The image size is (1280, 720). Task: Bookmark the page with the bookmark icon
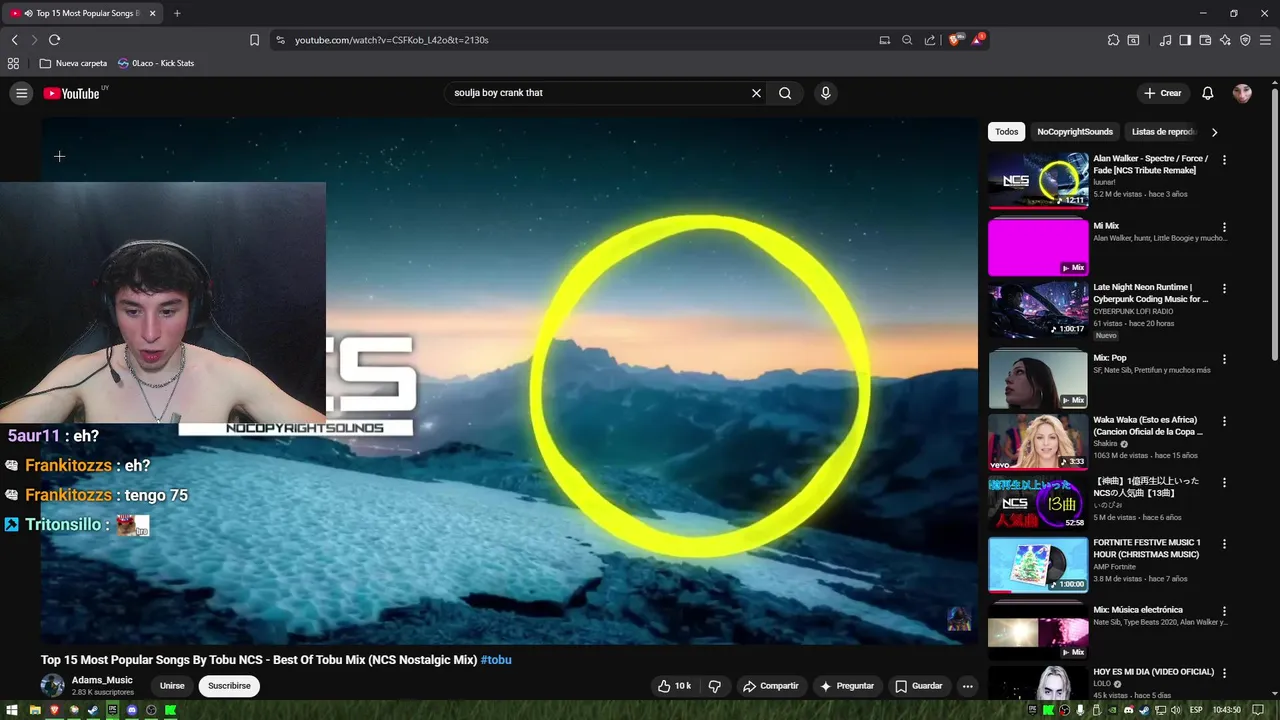click(254, 40)
